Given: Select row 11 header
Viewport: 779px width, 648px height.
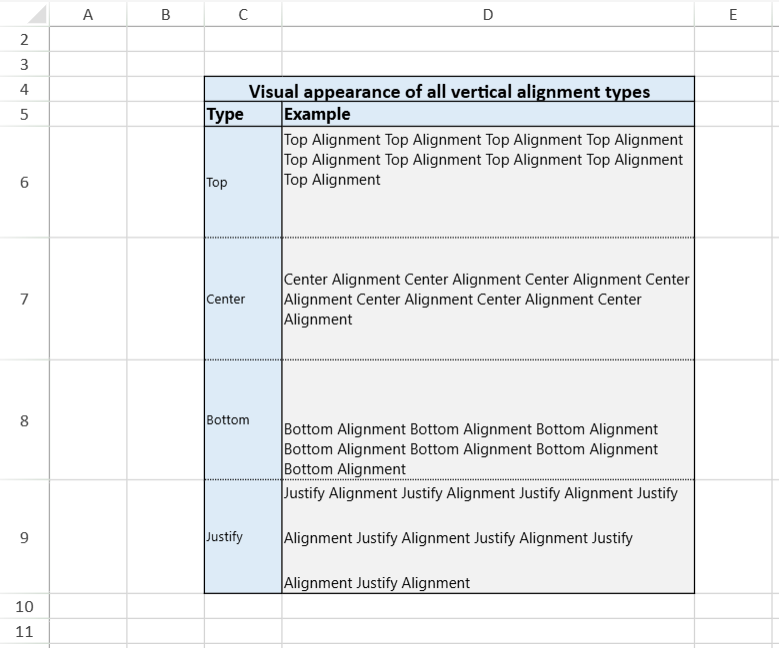Looking at the screenshot, I should point(24,631).
